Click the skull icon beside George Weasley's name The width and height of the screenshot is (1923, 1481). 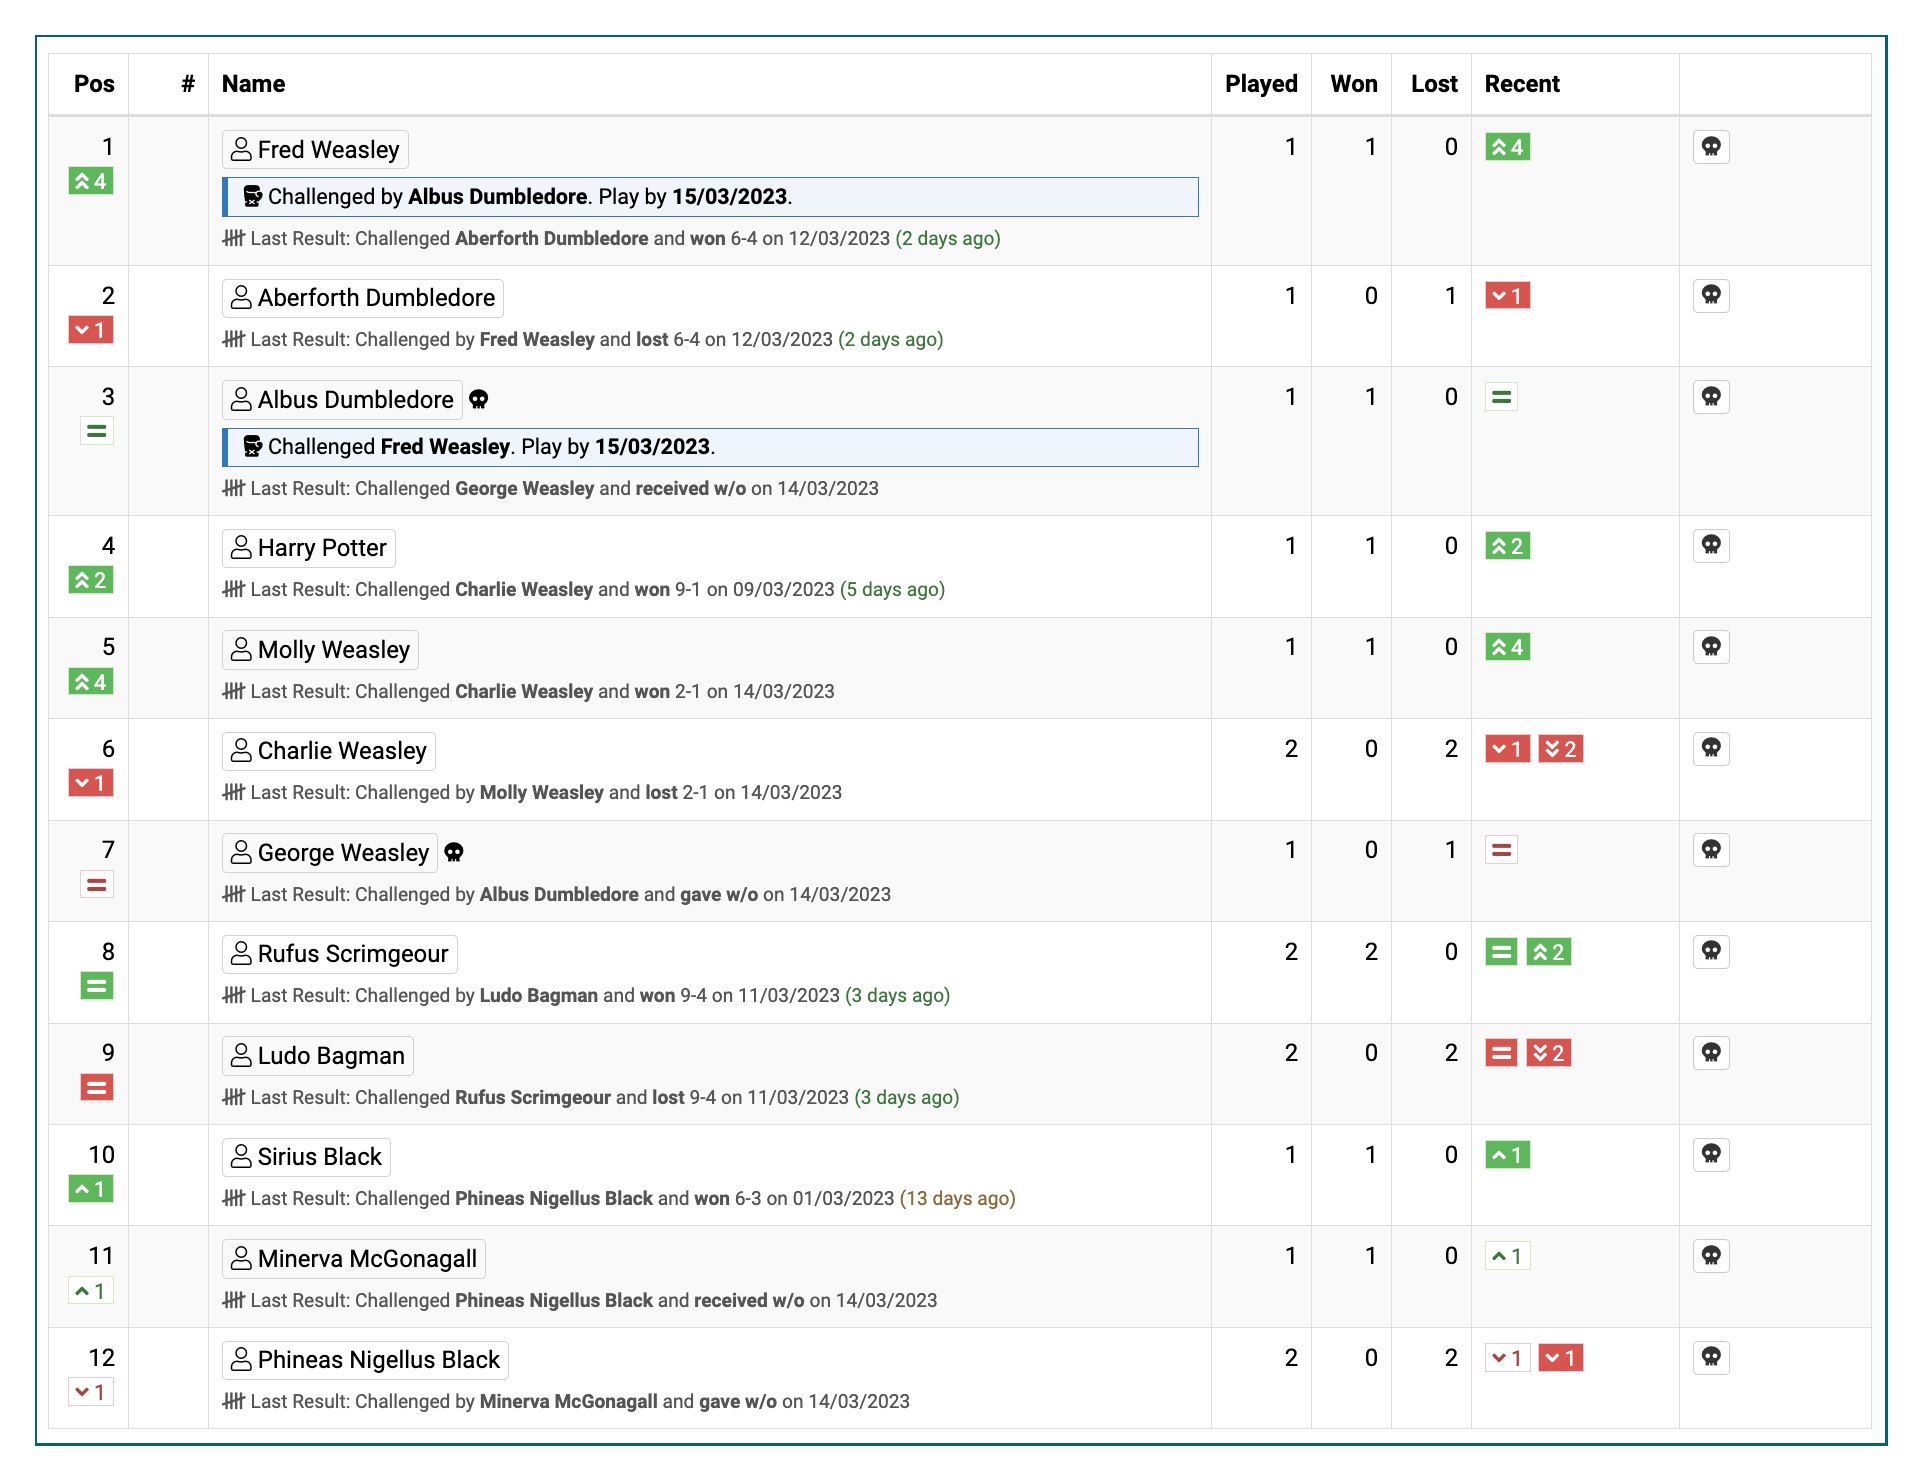click(454, 853)
